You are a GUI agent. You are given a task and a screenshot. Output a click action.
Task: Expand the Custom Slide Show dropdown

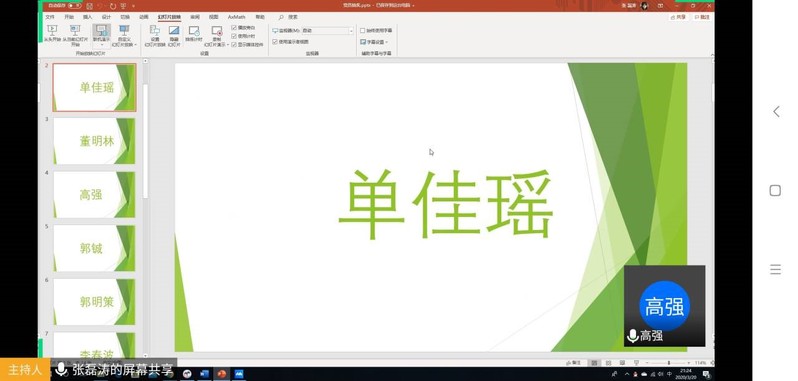click(x=124, y=36)
